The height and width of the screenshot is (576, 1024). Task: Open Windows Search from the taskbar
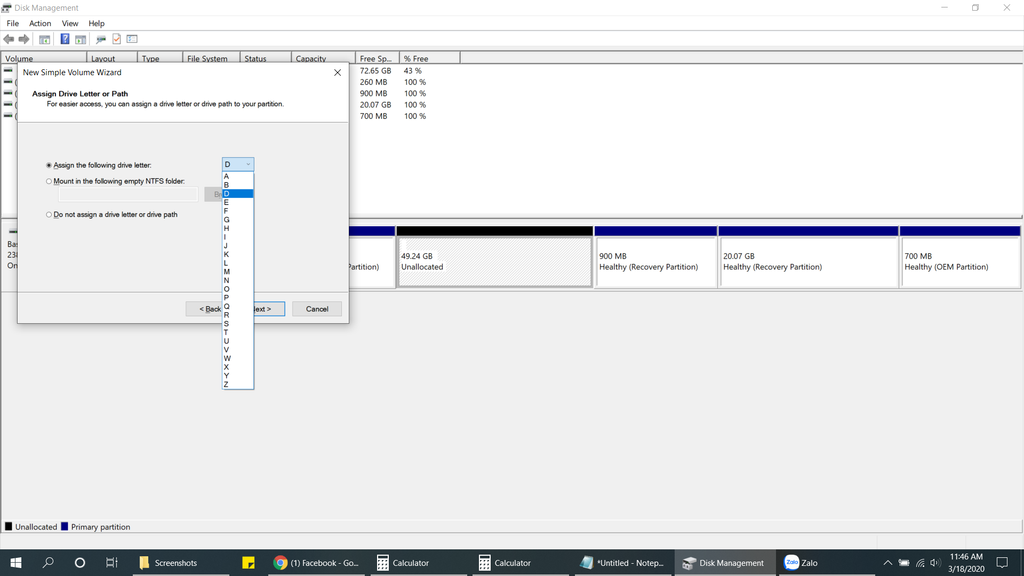tap(48, 562)
